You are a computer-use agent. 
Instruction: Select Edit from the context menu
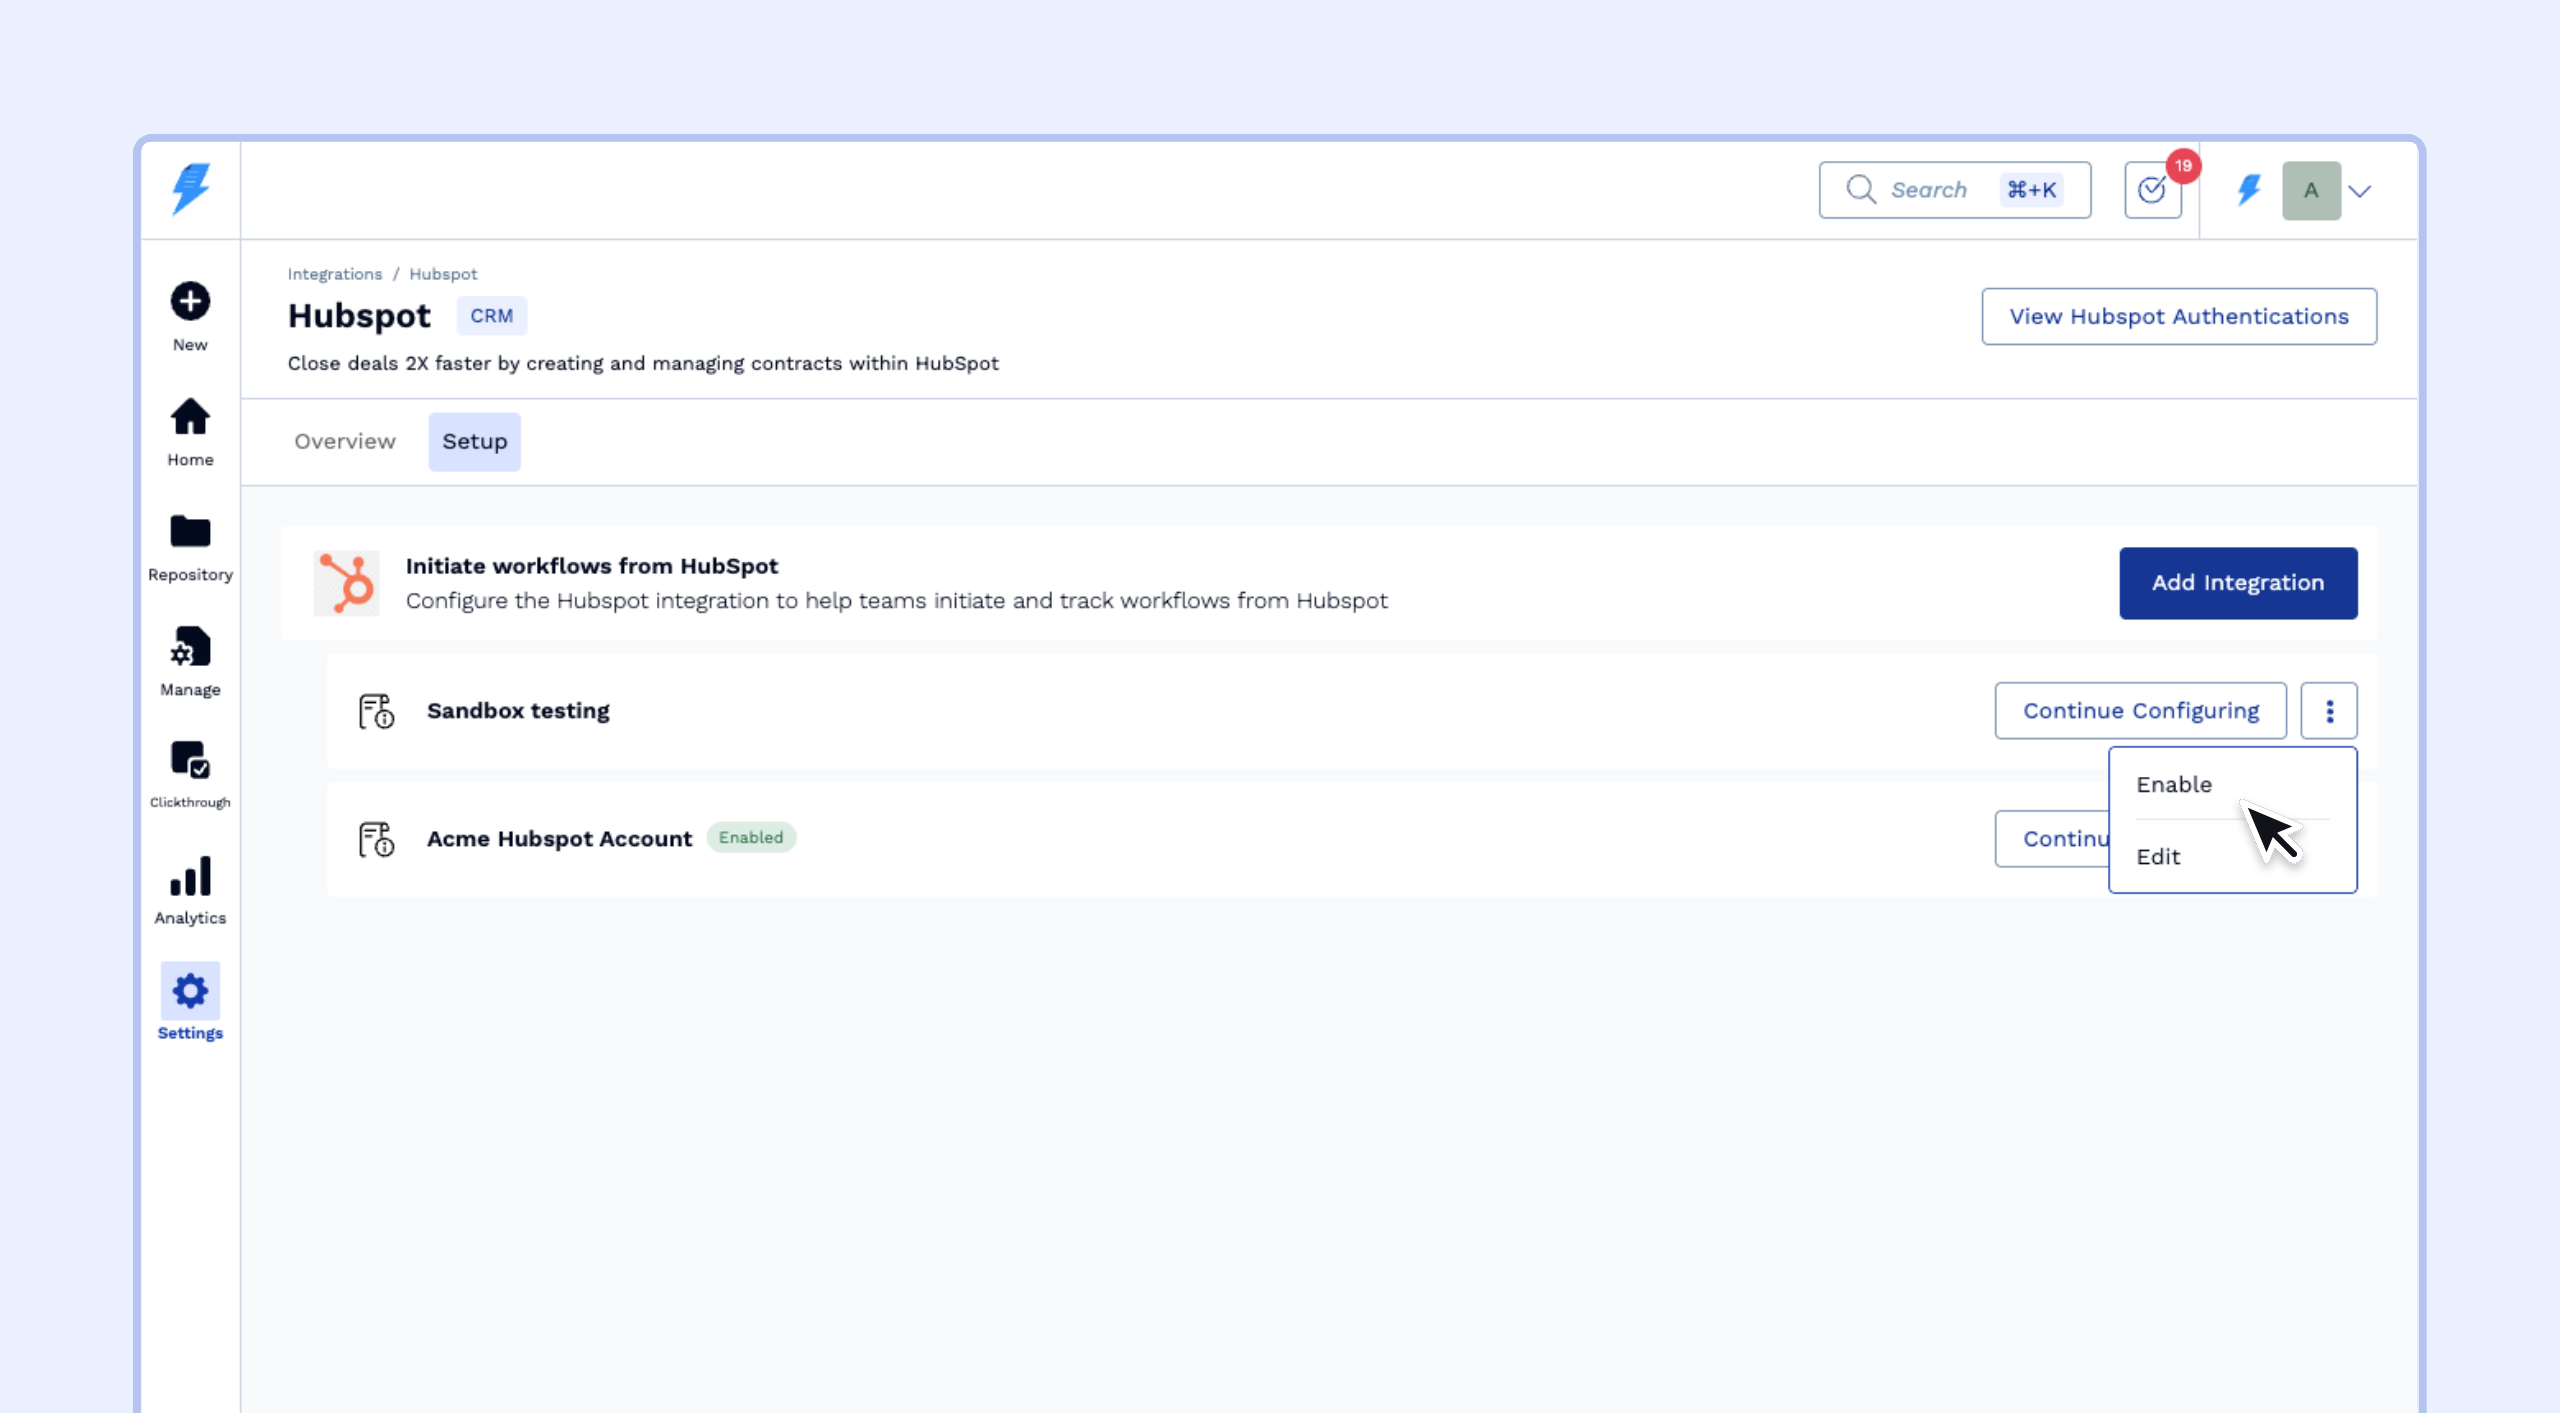coord(2158,857)
